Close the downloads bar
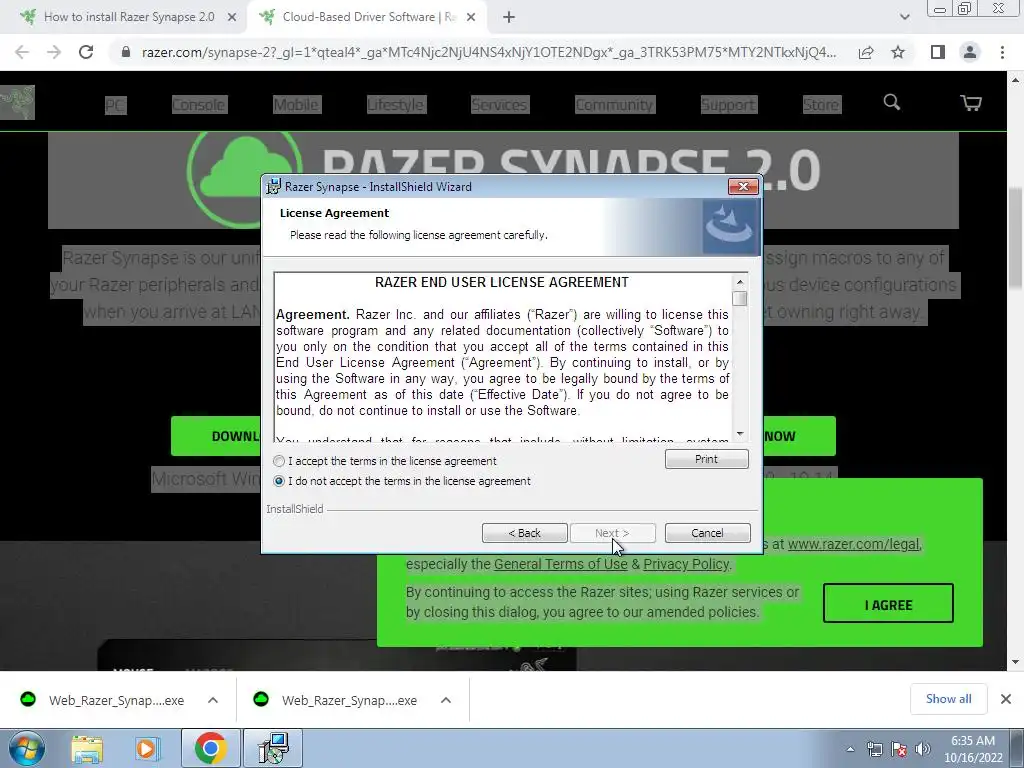The height and width of the screenshot is (768, 1024). point(1006,699)
